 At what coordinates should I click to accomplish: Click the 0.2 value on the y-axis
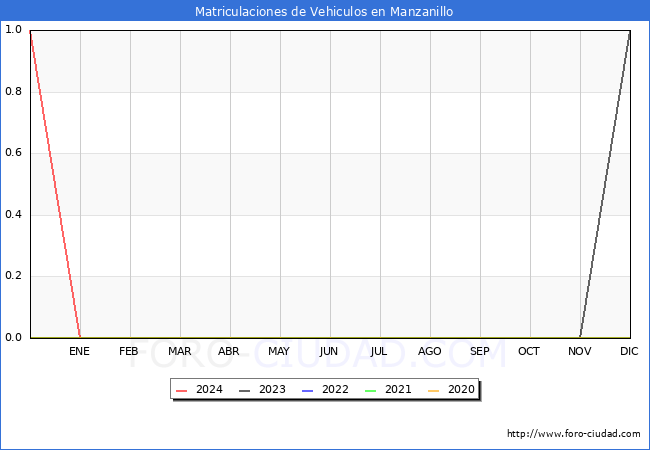pyautogui.click(x=13, y=276)
